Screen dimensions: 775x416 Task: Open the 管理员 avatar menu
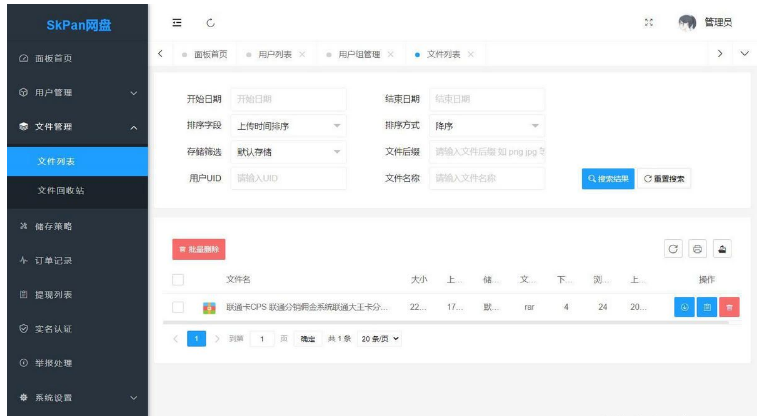point(705,22)
